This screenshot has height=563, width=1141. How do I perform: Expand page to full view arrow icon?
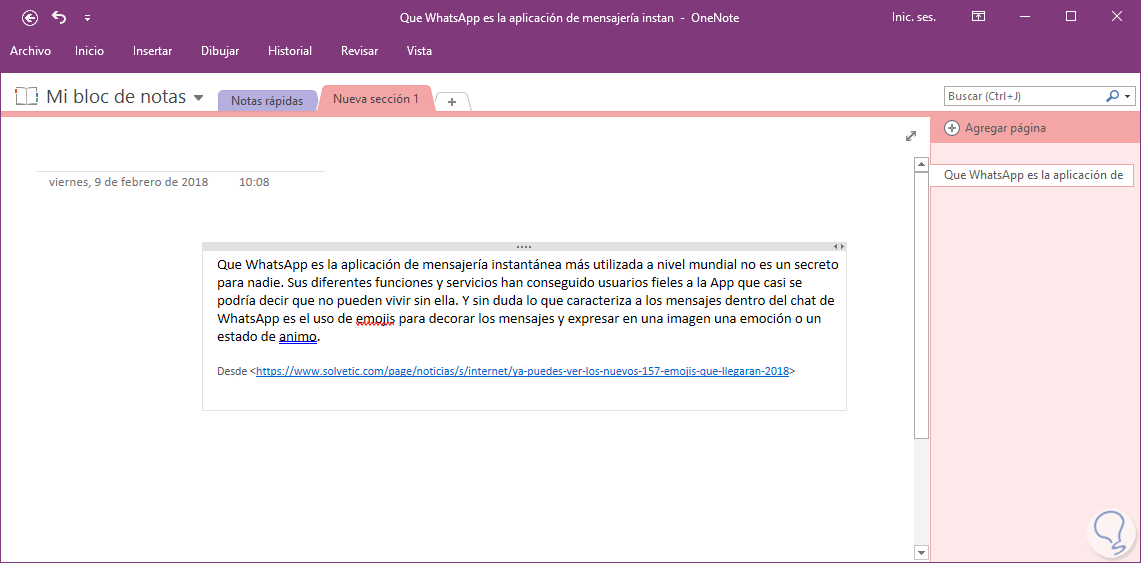point(910,136)
